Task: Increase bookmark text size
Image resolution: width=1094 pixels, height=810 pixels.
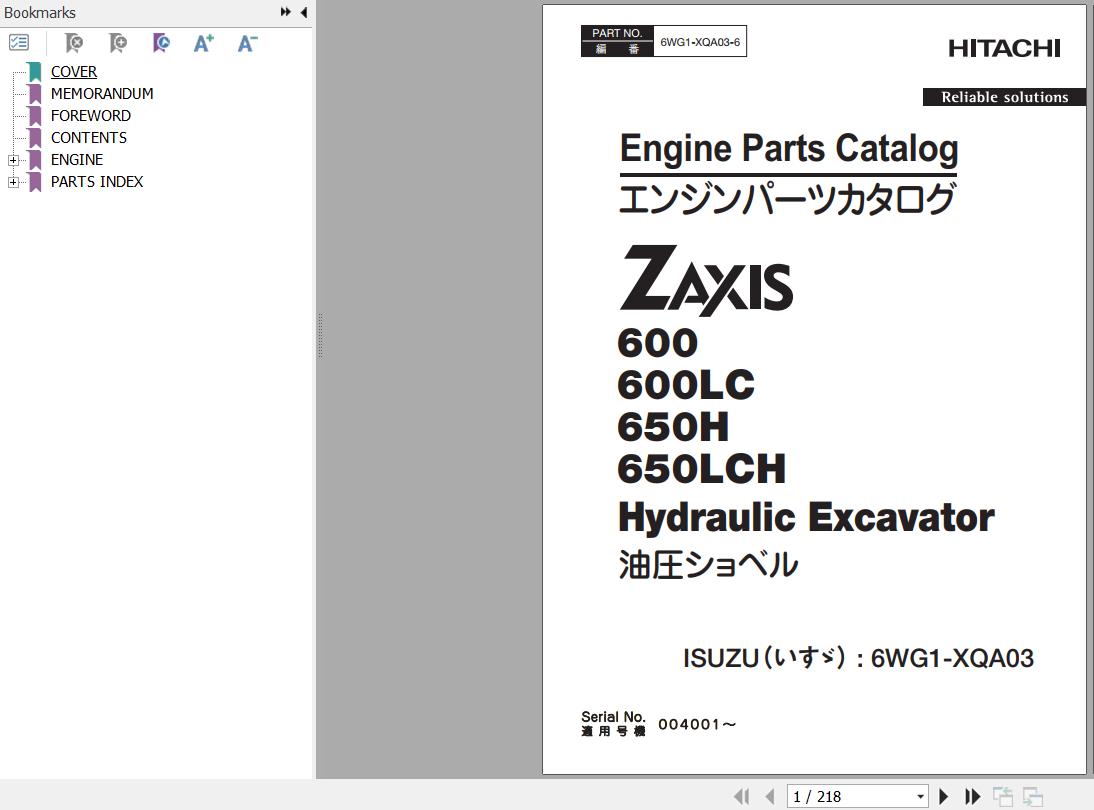Action: 204,43
